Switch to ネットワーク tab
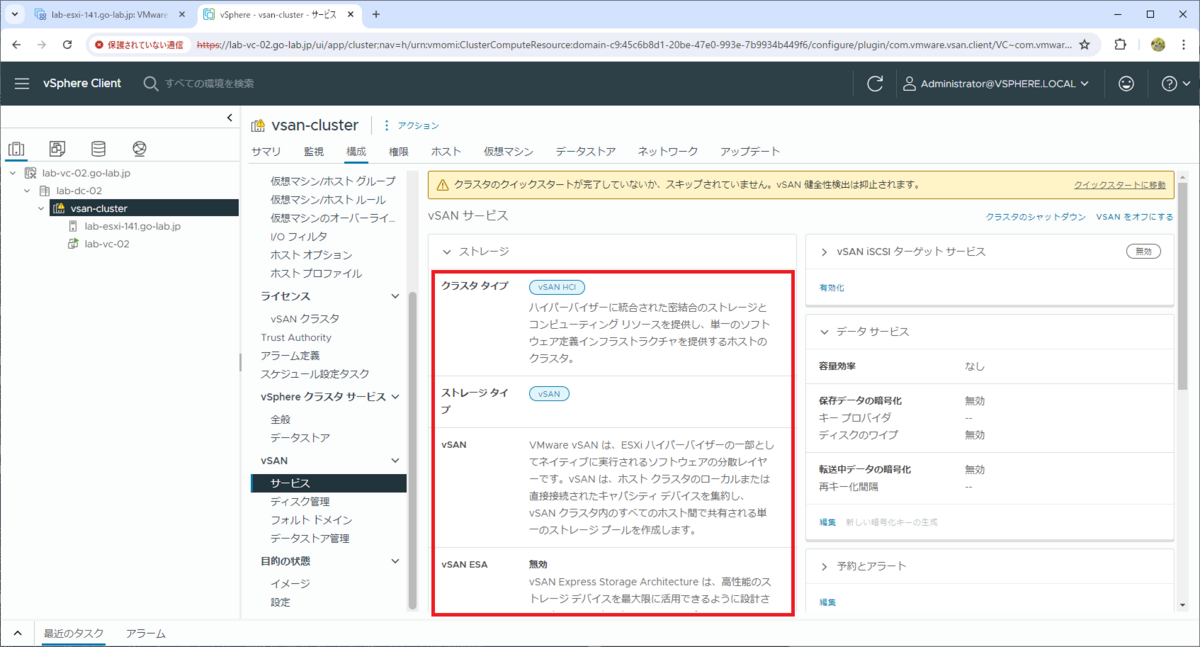1200x647 pixels. pos(668,151)
